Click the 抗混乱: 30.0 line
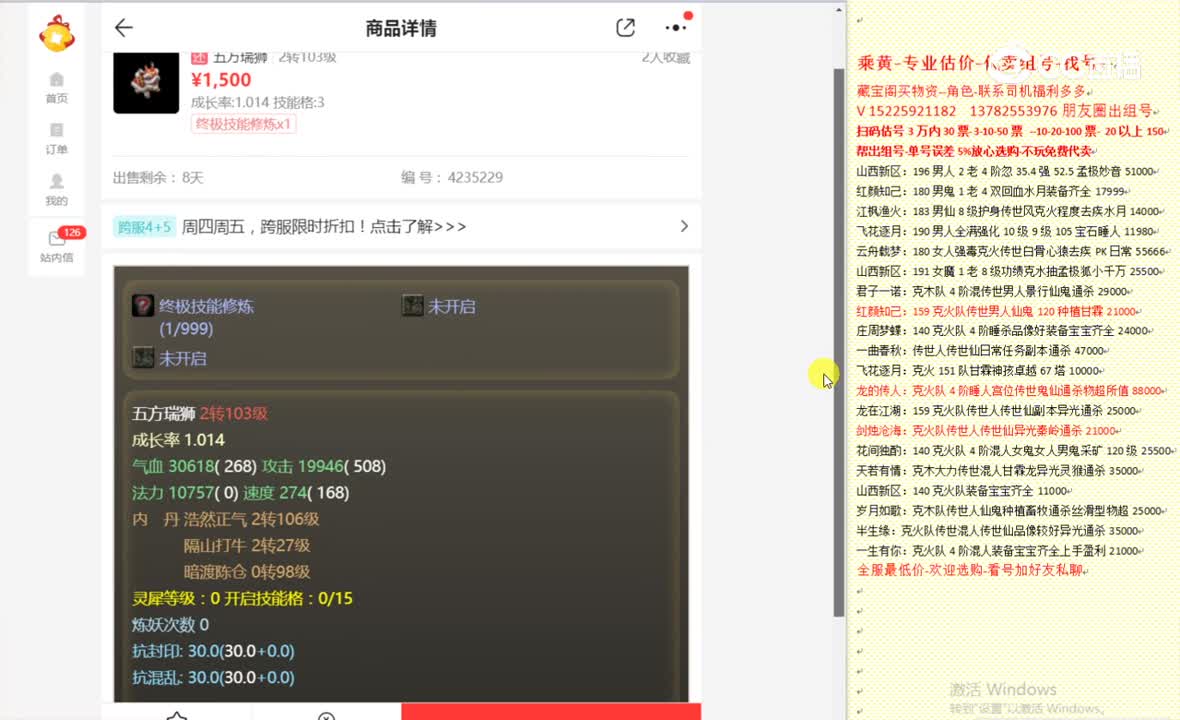1180x720 pixels. point(213,678)
